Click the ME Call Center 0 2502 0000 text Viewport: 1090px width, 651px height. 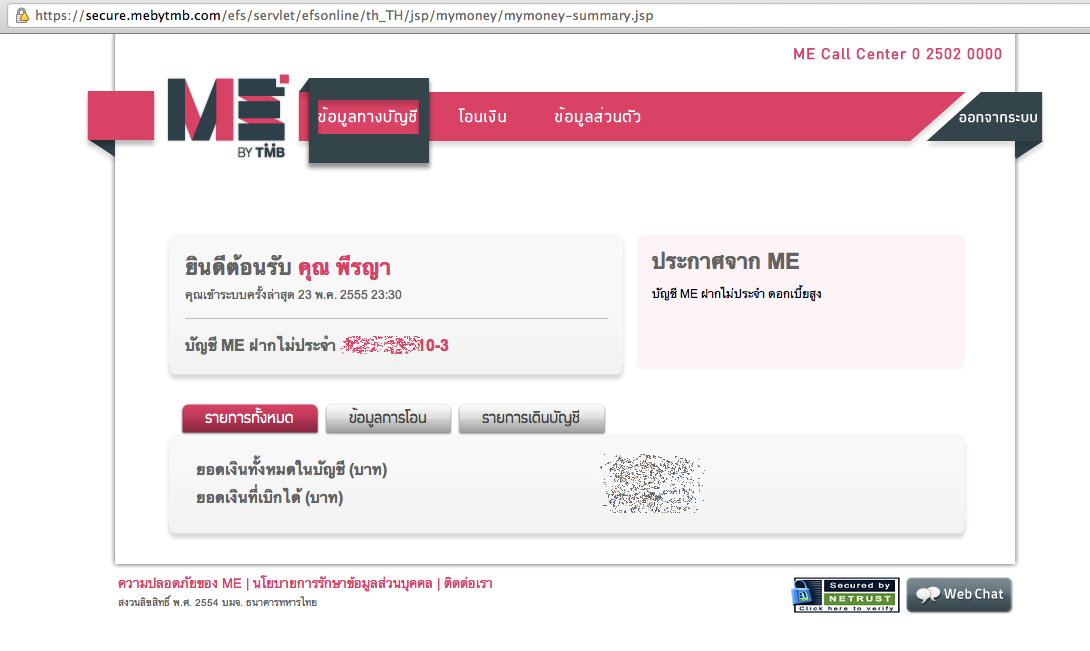(897, 54)
